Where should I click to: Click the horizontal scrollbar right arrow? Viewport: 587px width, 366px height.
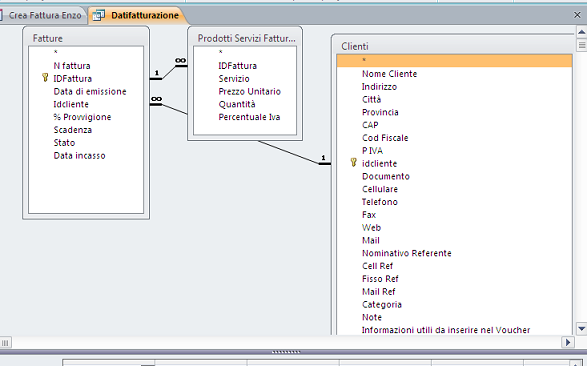pyautogui.click(x=568, y=342)
